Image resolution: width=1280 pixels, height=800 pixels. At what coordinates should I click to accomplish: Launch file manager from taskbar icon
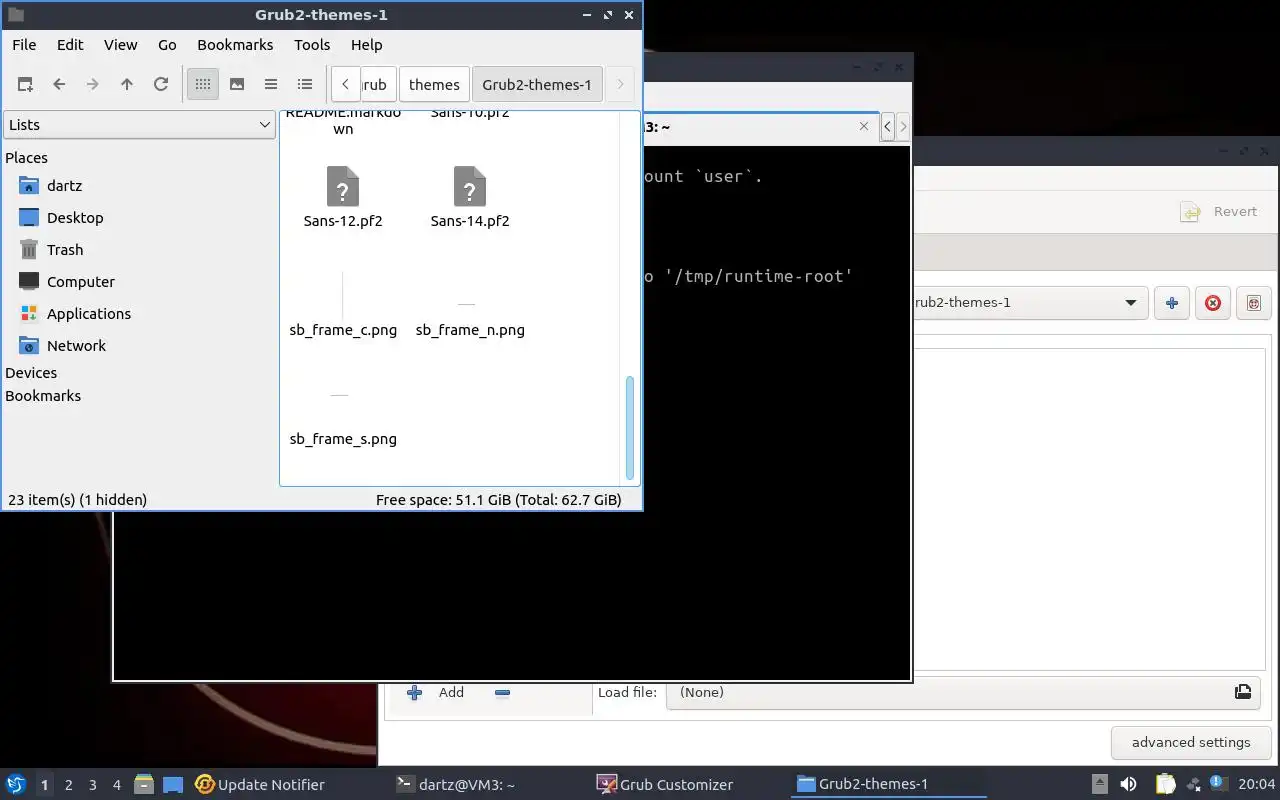point(143,785)
